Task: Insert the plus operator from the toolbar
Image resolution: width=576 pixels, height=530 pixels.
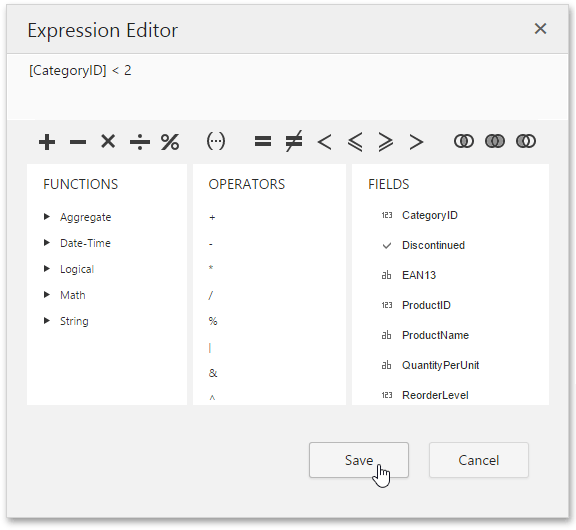Action: tap(47, 142)
